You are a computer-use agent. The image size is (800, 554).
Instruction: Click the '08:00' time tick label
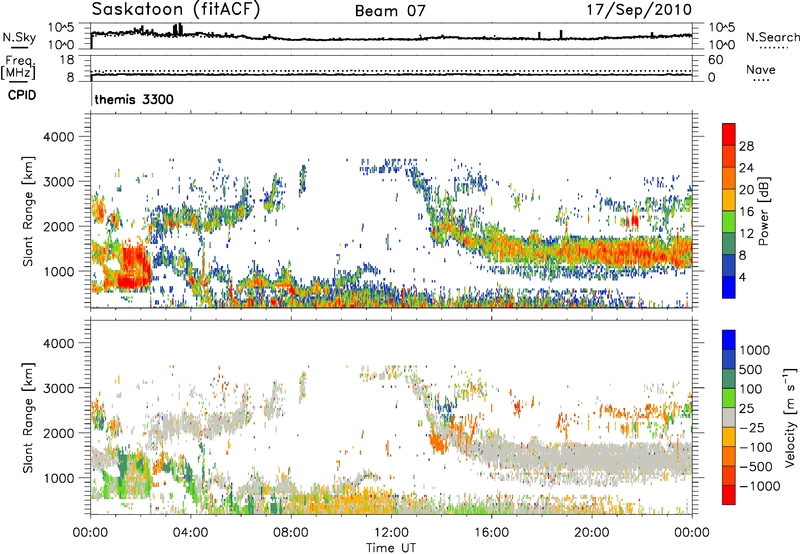coord(291,533)
